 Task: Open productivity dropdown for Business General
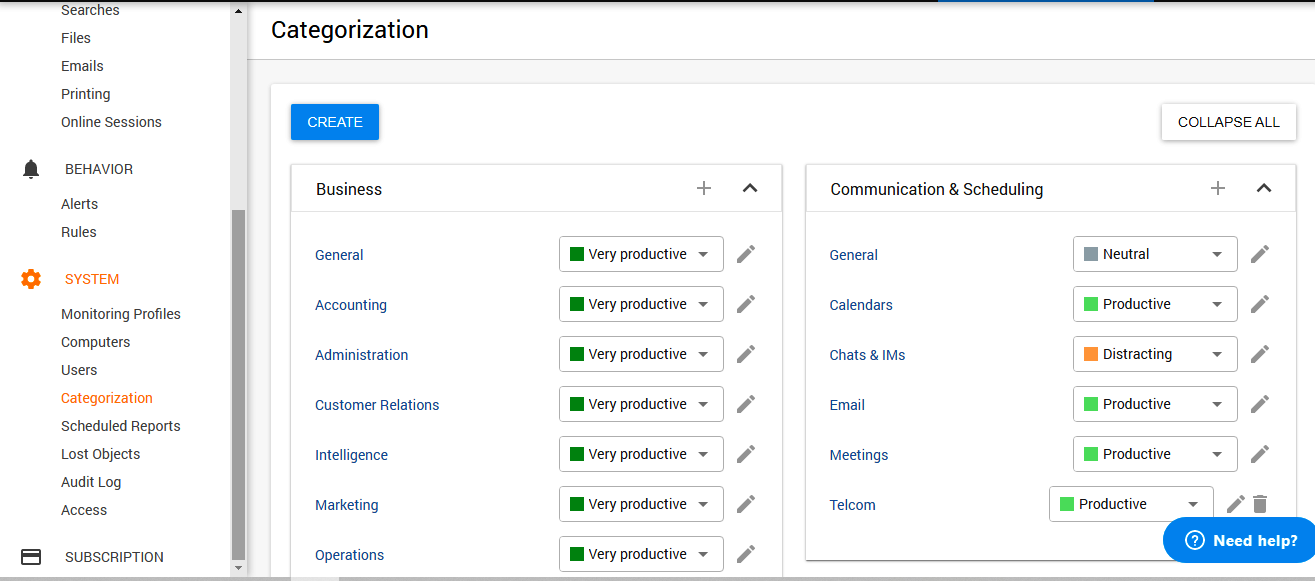tap(641, 254)
